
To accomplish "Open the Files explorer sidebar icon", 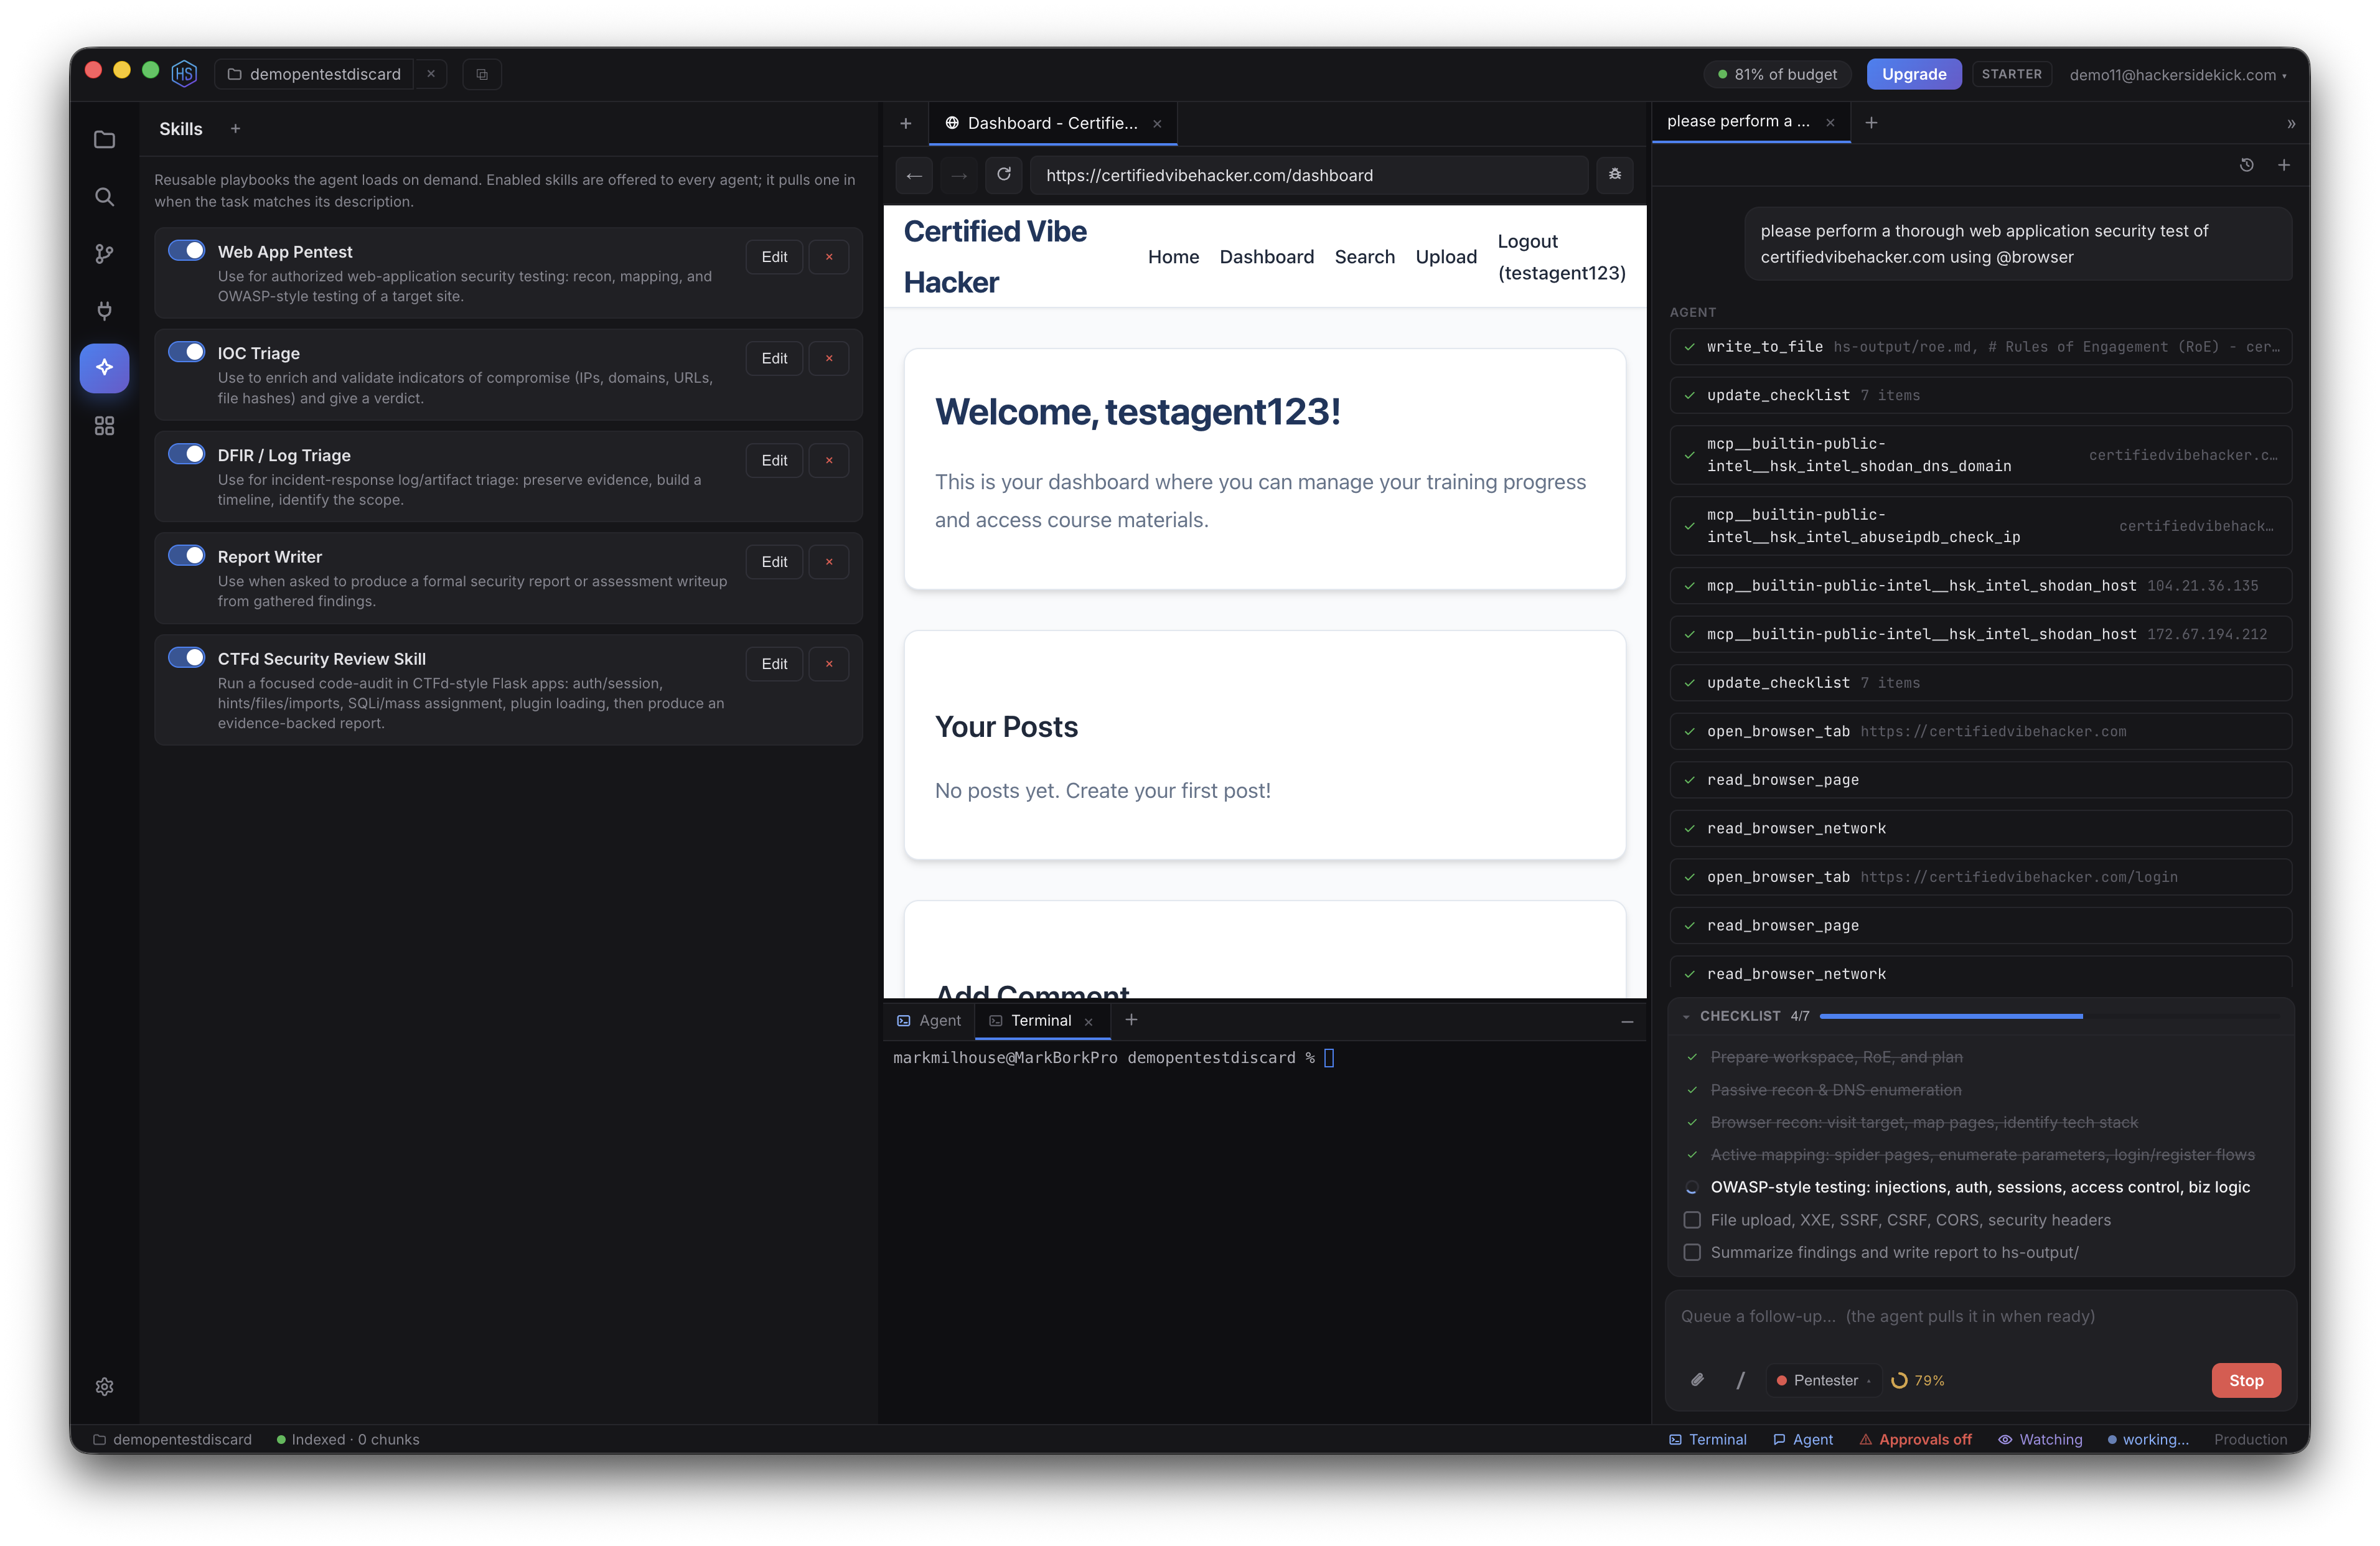I will [x=104, y=139].
